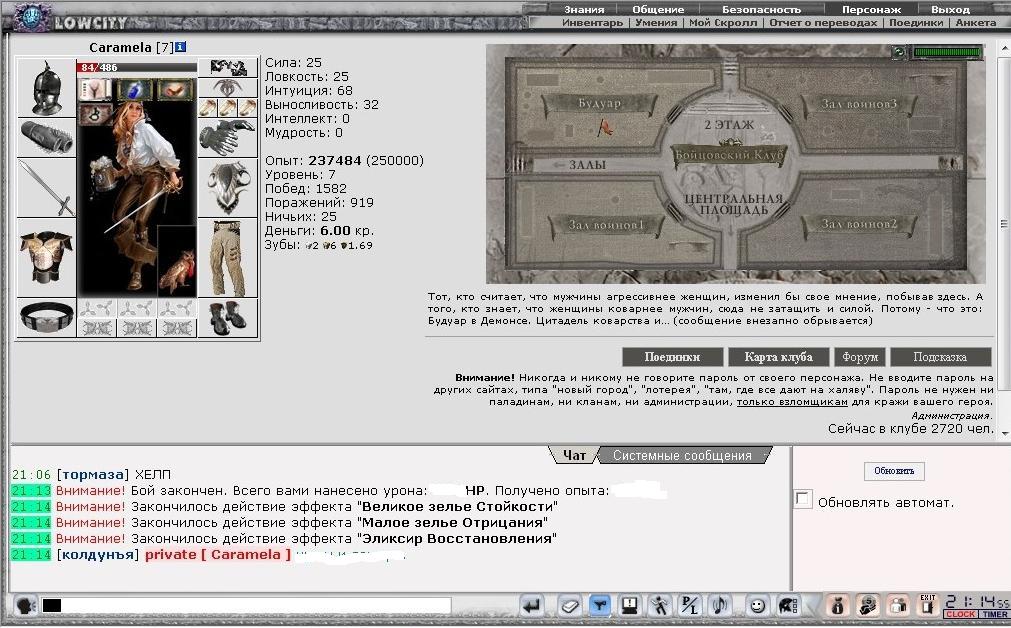Viewport: 1011px width, 628px height.
Task: Switch display to TIMER mode
Action: pos(994,614)
